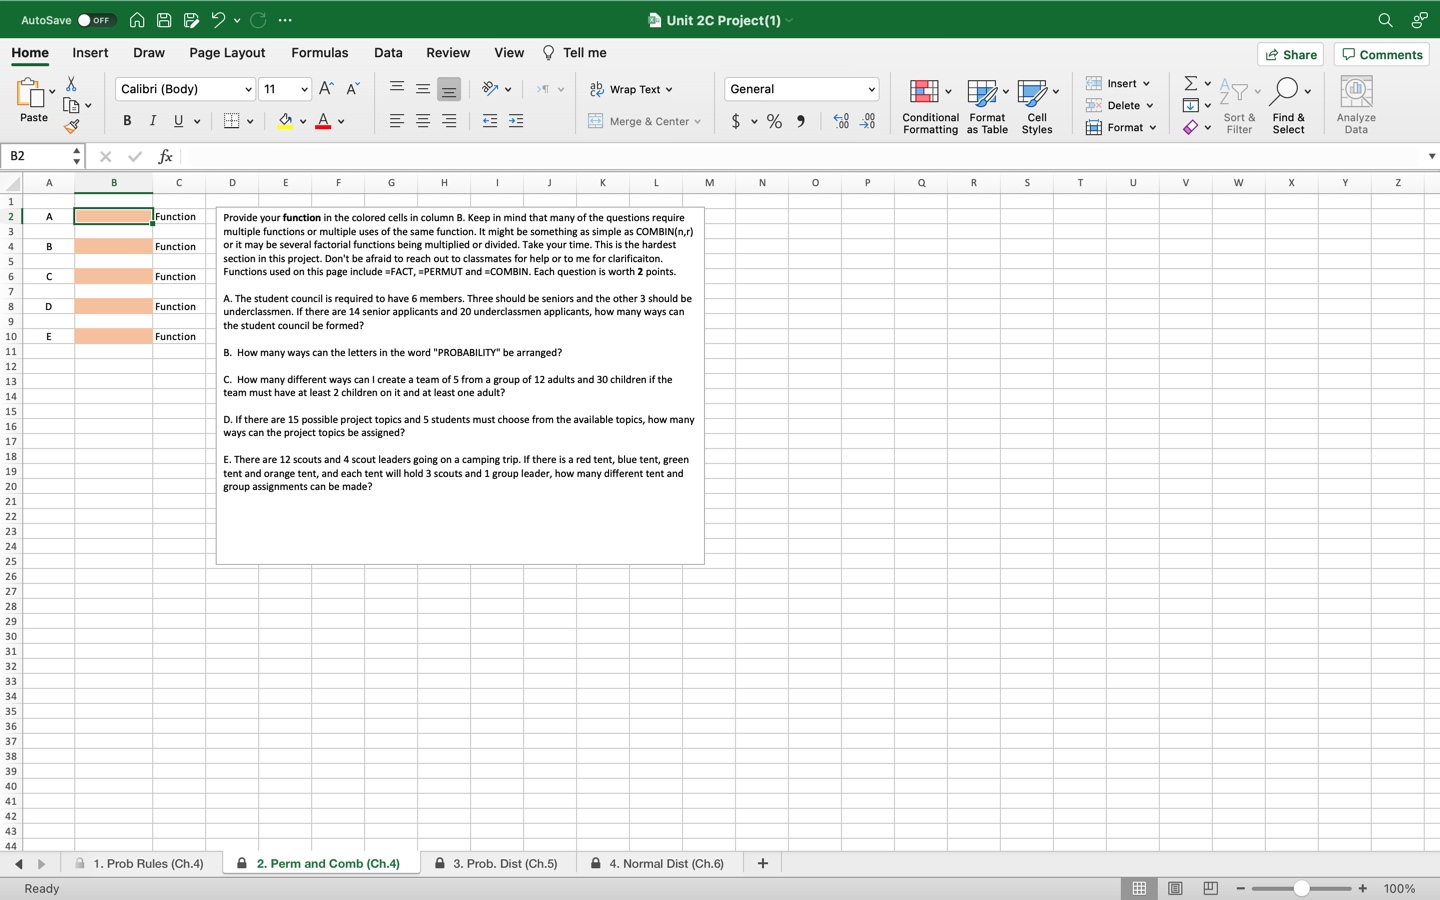Toggle Bold formatting

pos(127,121)
